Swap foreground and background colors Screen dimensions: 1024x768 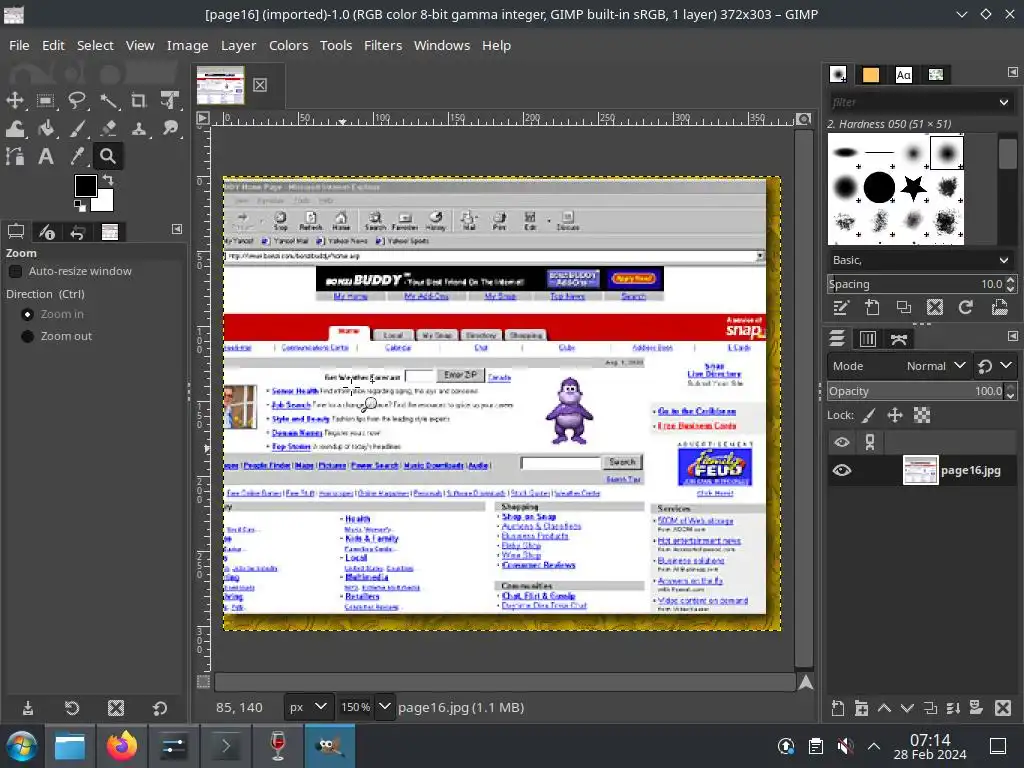pos(108,179)
